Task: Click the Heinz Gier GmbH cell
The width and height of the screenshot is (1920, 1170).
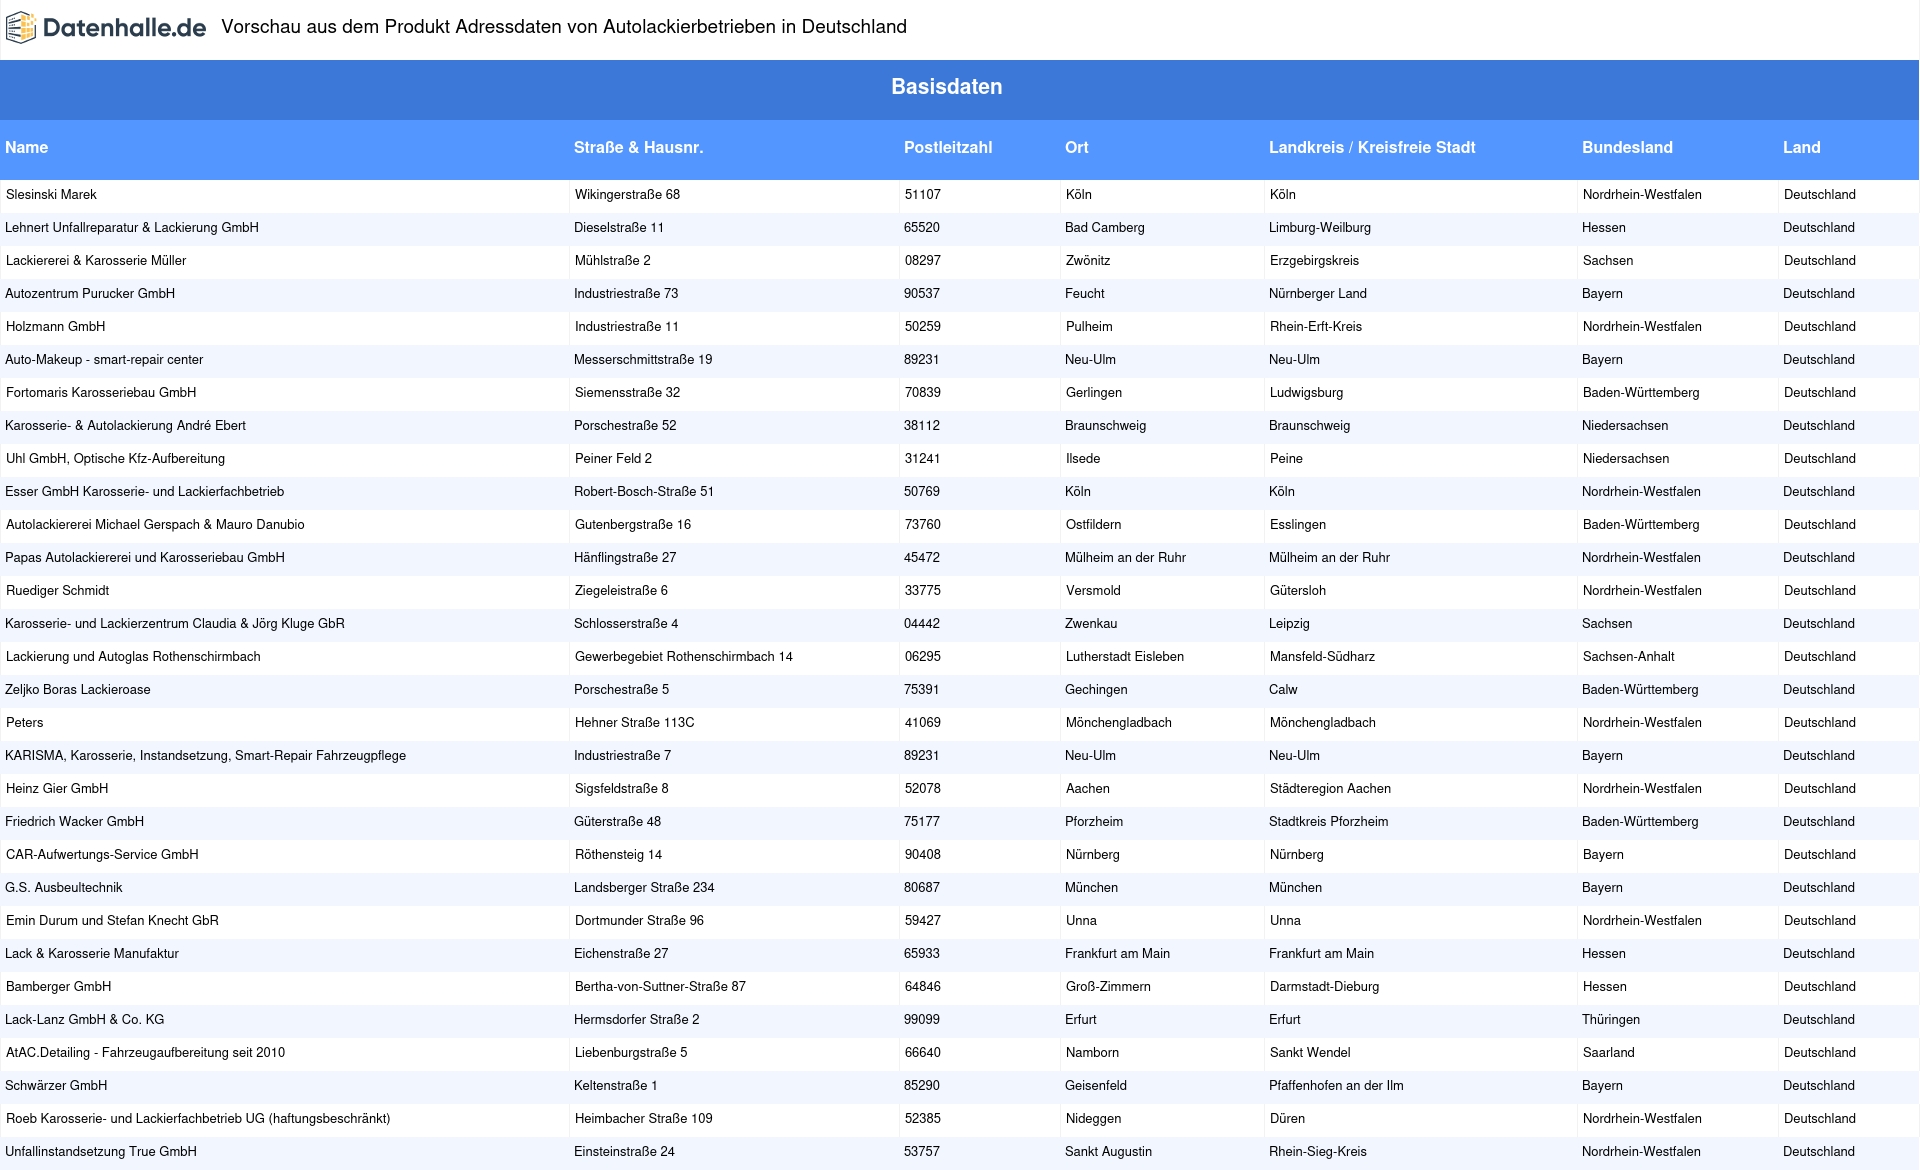Action: [x=57, y=789]
